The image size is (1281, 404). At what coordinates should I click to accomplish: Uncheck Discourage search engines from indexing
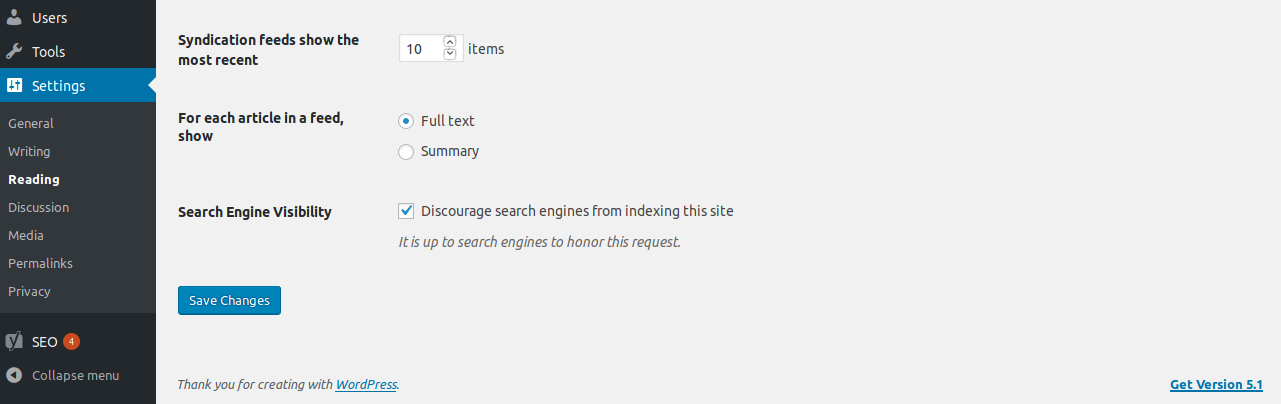pyautogui.click(x=406, y=211)
